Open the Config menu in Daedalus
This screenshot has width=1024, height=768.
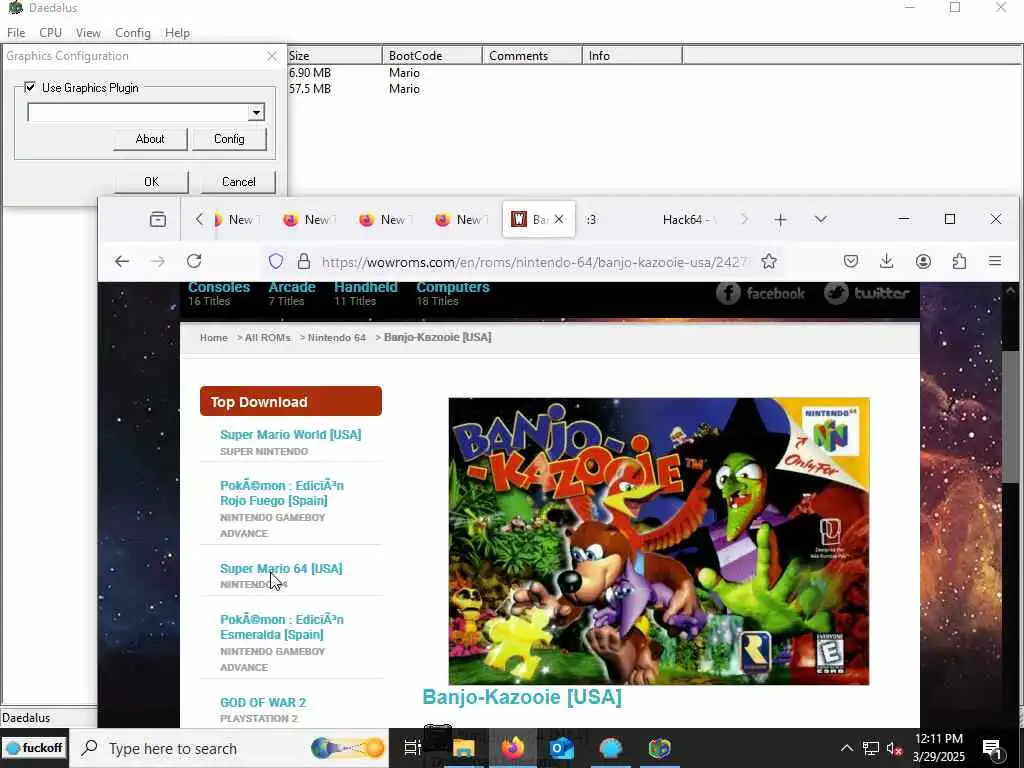[133, 33]
